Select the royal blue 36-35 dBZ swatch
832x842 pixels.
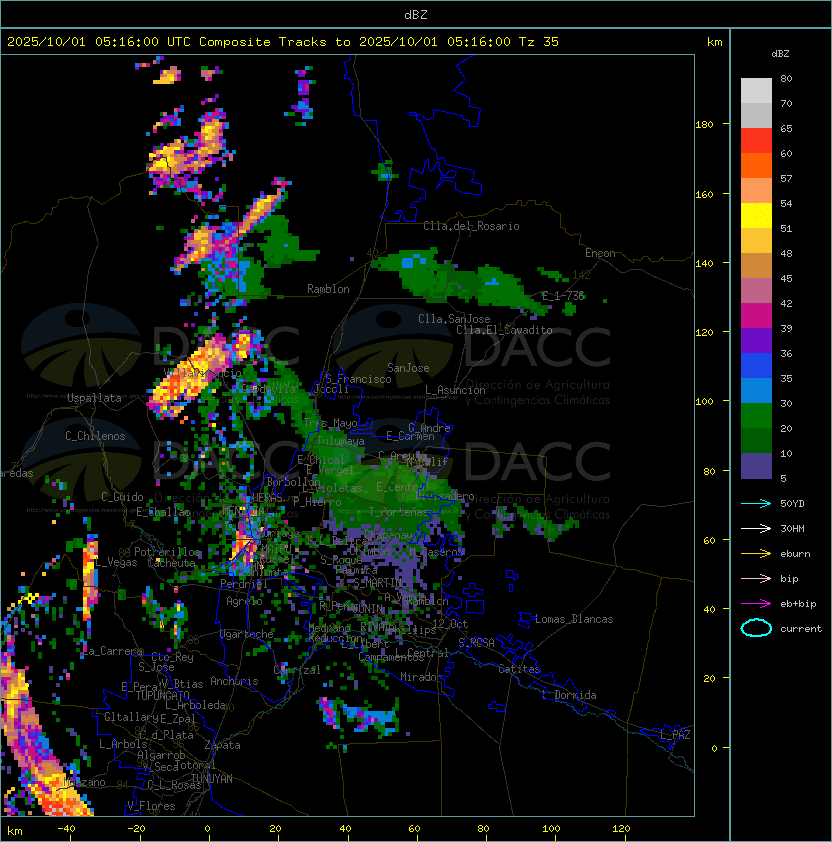point(756,365)
